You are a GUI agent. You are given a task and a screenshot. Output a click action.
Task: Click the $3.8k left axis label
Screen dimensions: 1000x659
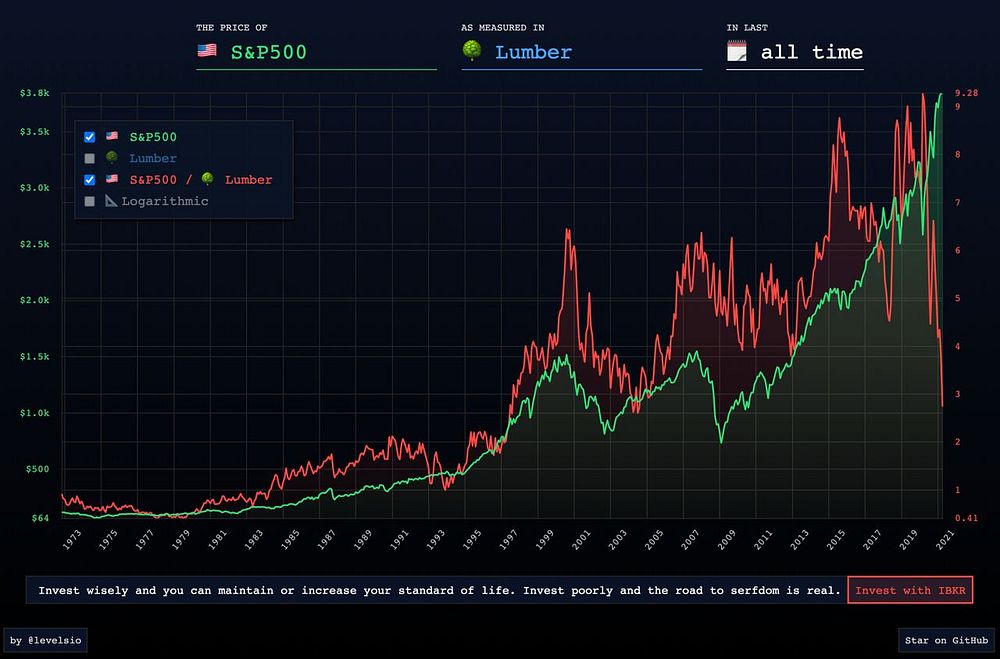34,93
